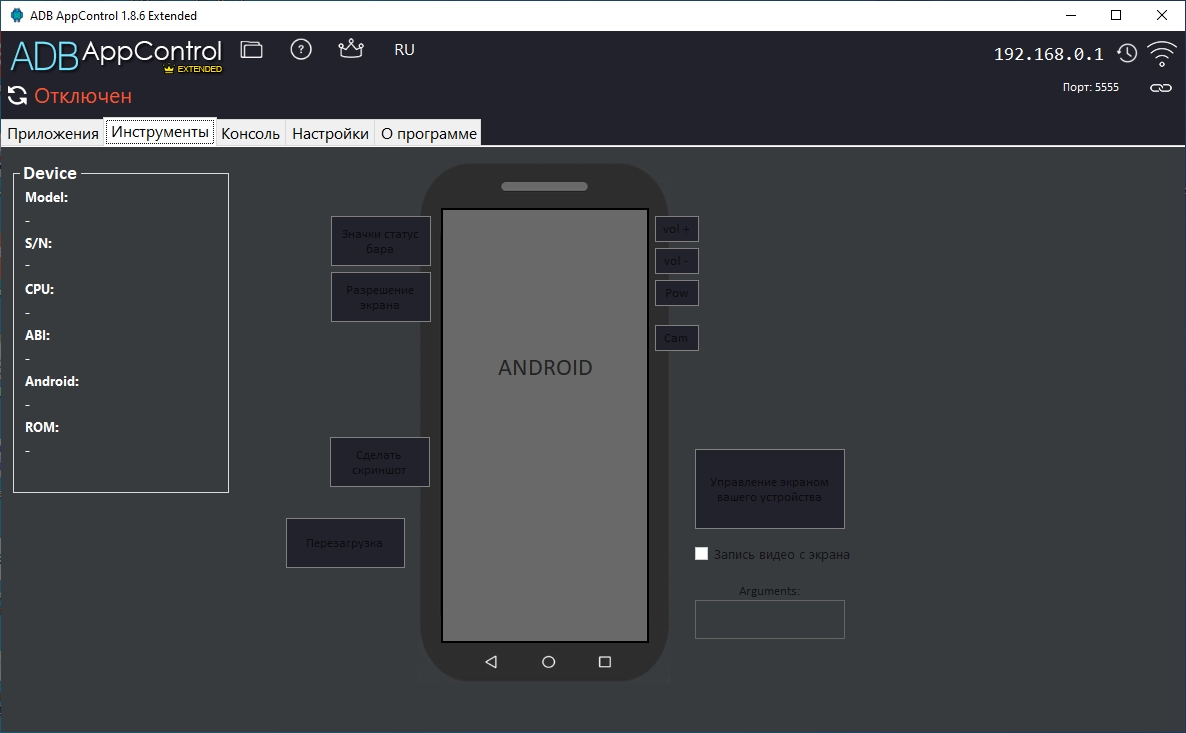Open the Консоль tab
Screen dimensions: 1186x733
click(250, 133)
